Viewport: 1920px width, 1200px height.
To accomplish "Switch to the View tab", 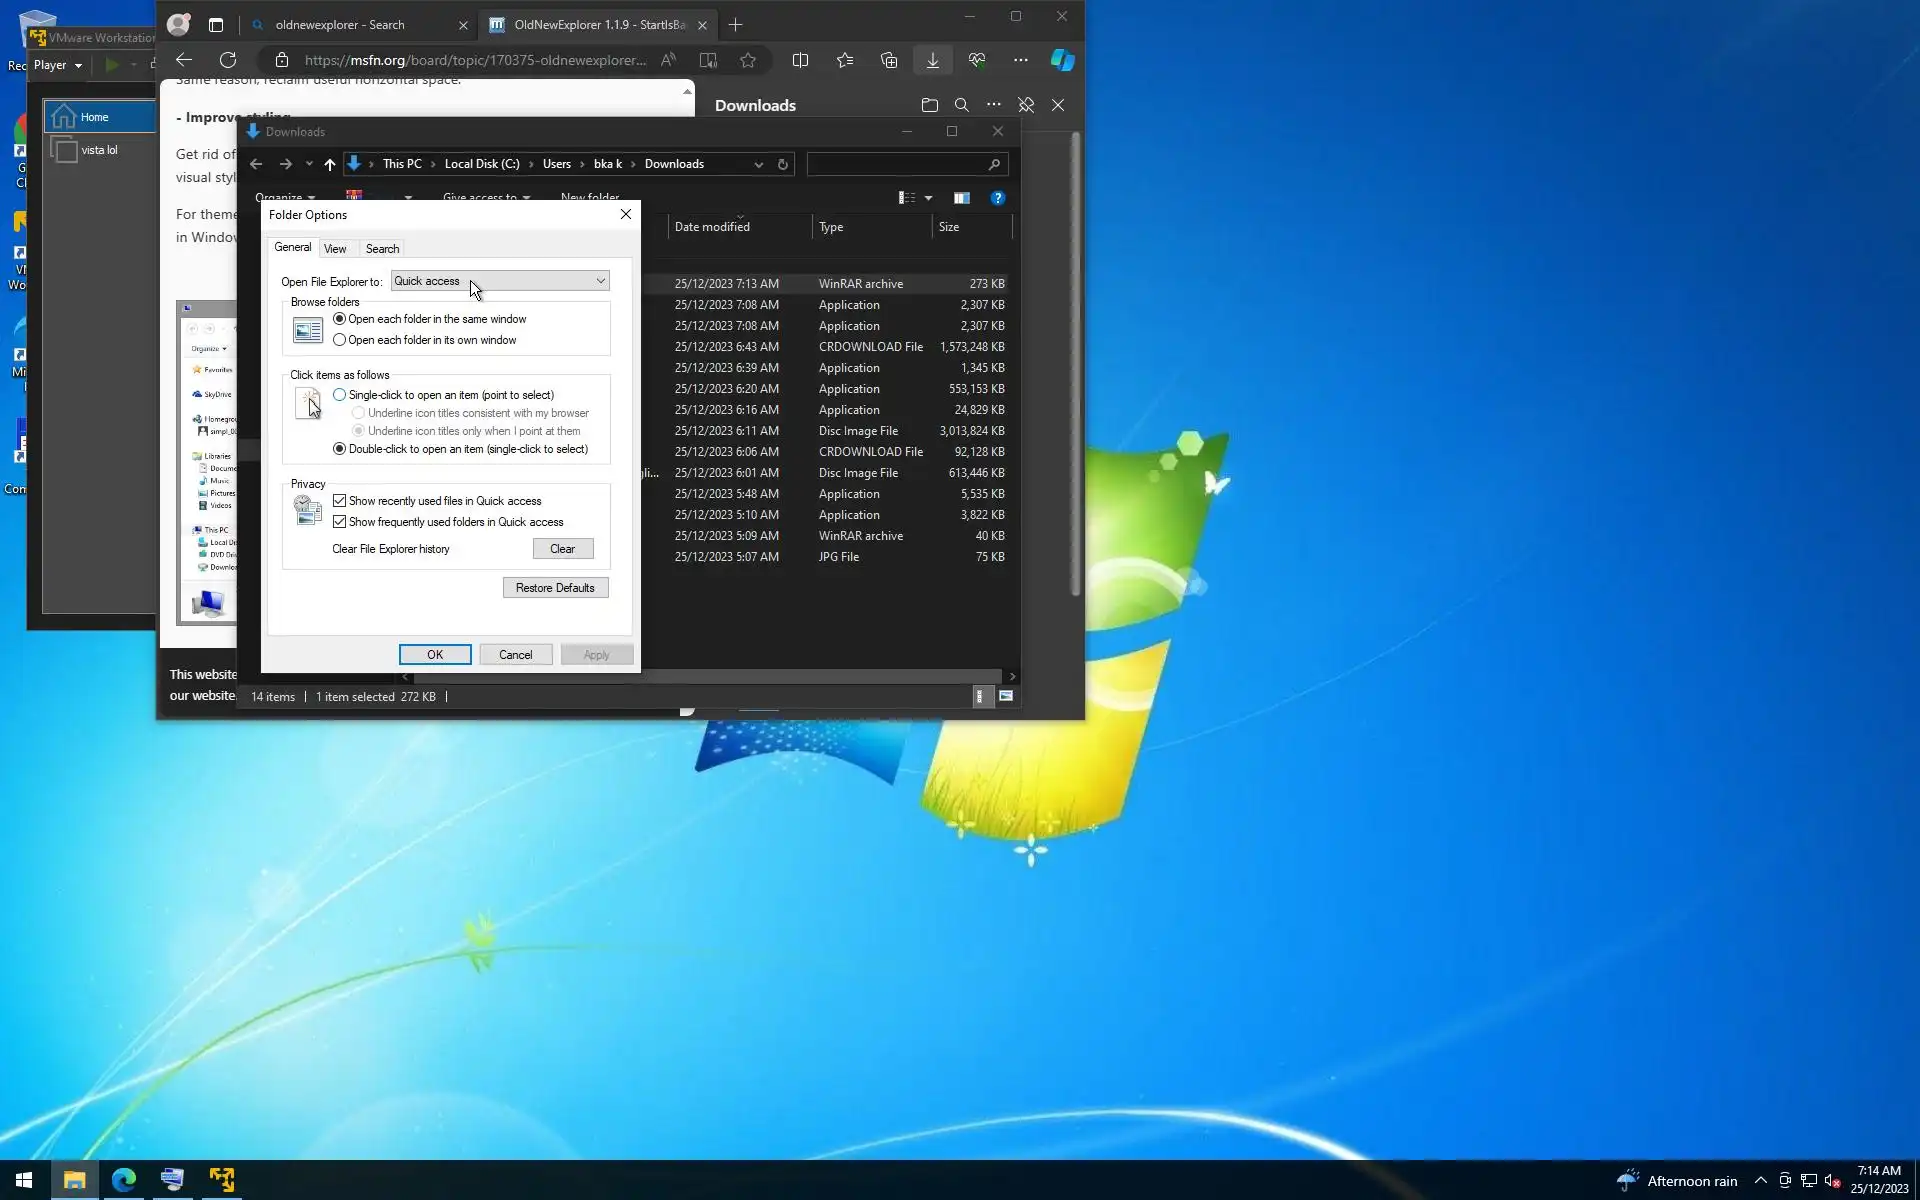I will pos(335,249).
